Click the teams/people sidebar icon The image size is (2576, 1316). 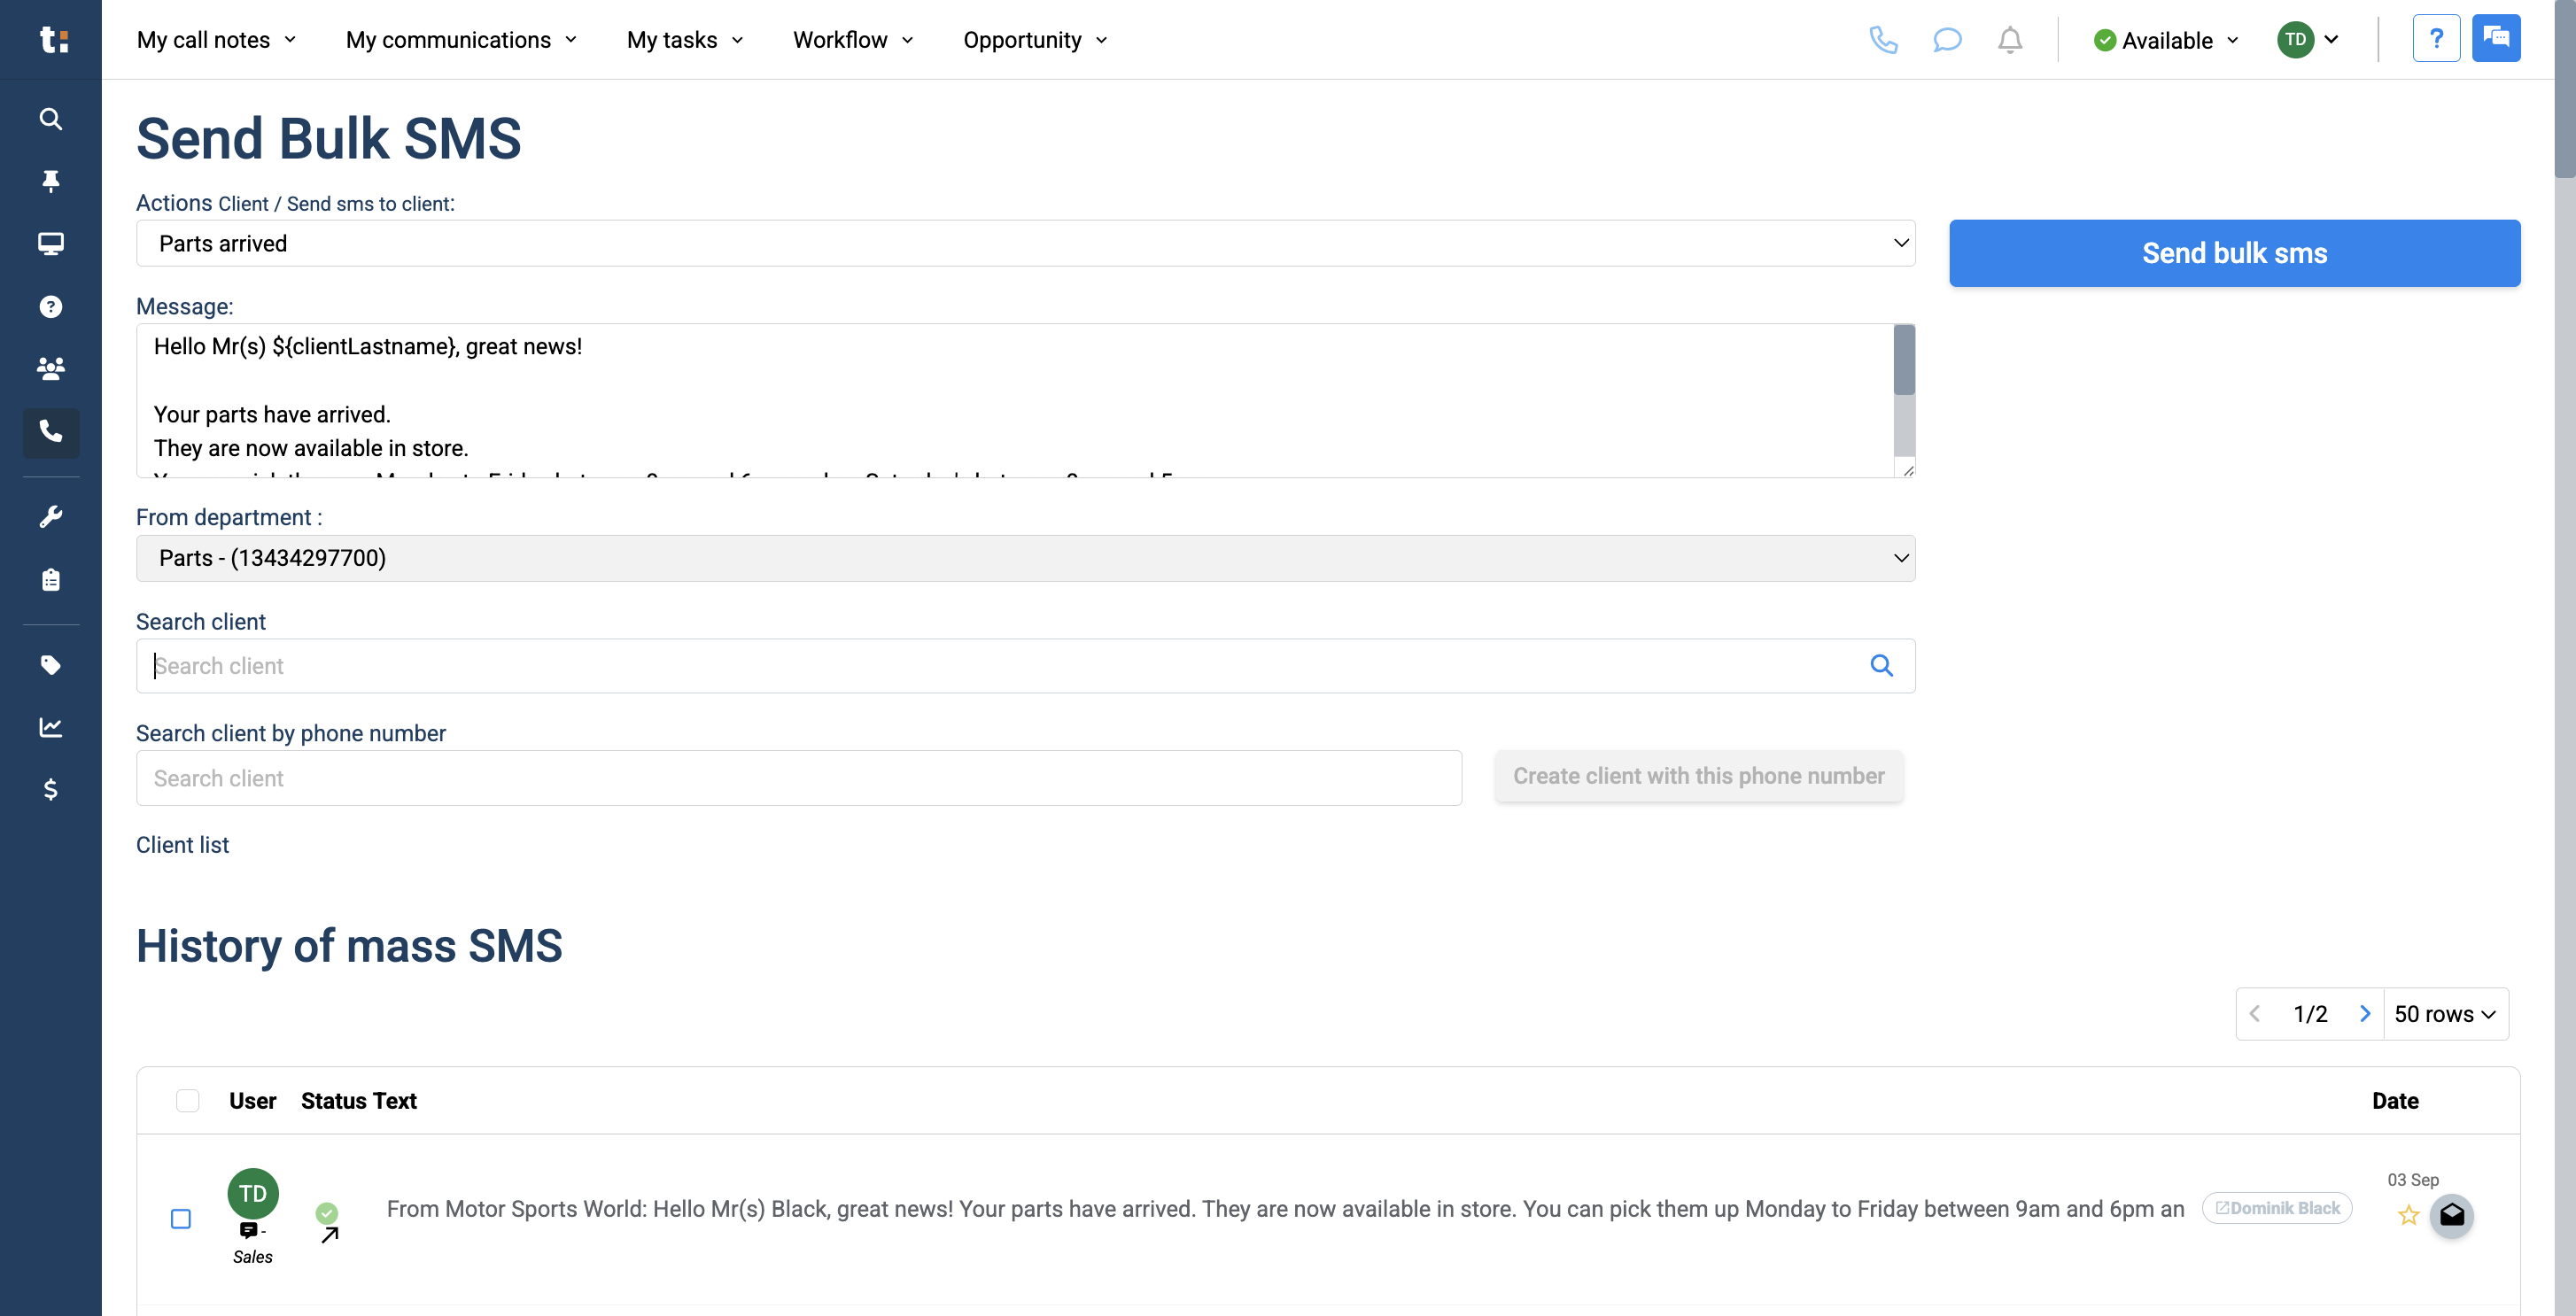(x=50, y=368)
